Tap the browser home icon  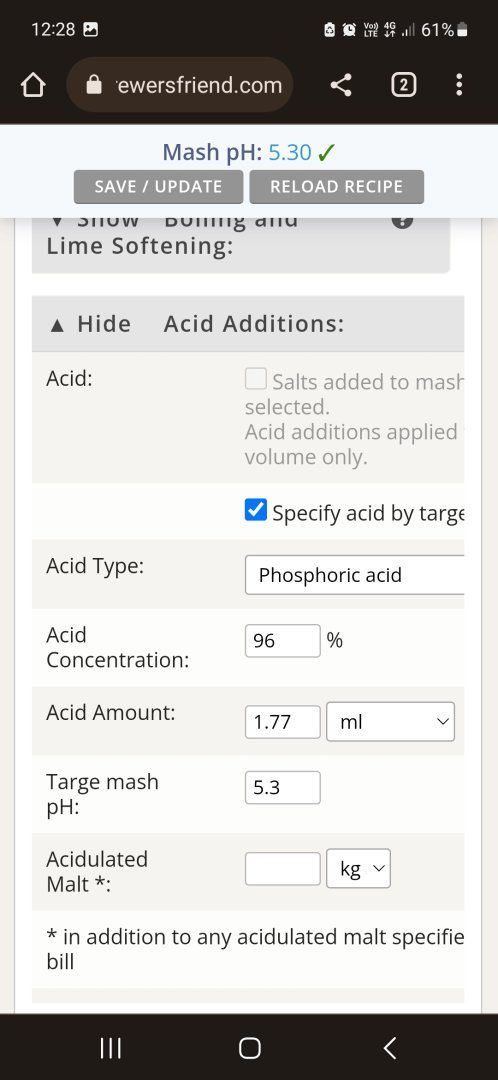(33, 85)
